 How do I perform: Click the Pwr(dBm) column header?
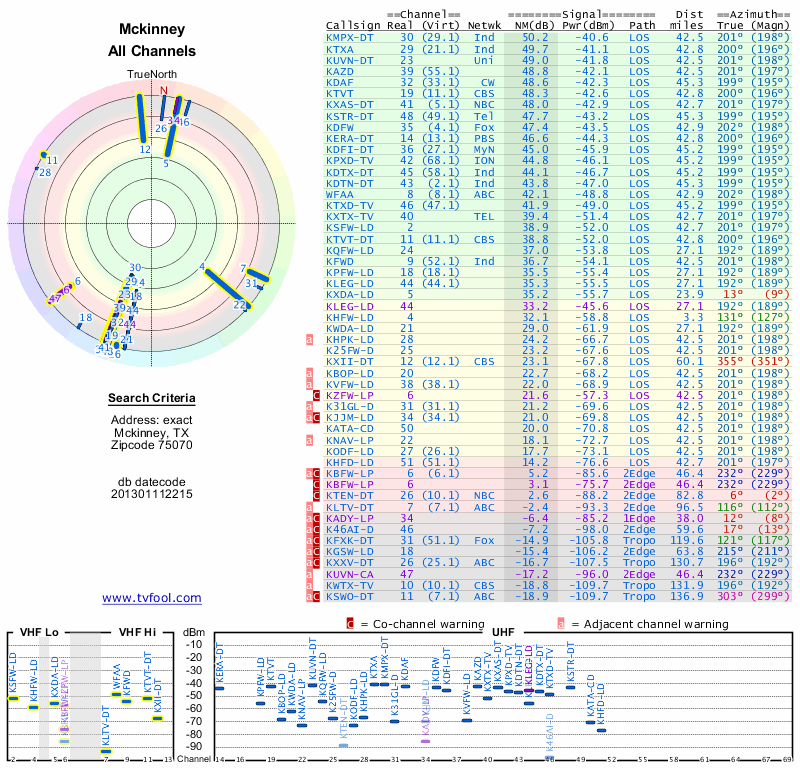tap(588, 26)
